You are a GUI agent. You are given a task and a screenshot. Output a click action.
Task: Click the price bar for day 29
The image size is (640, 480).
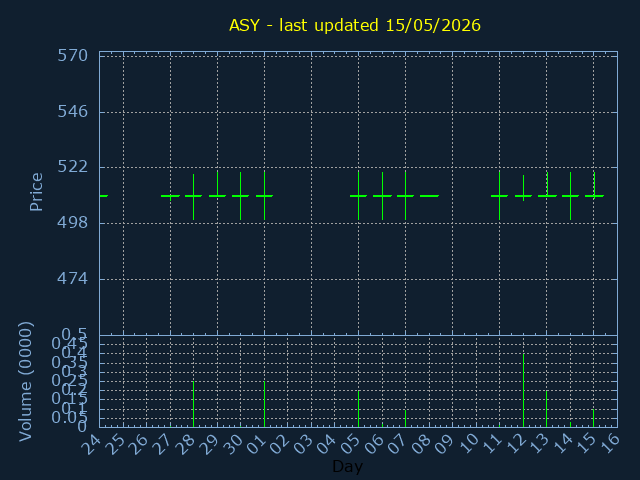(218, 184)
